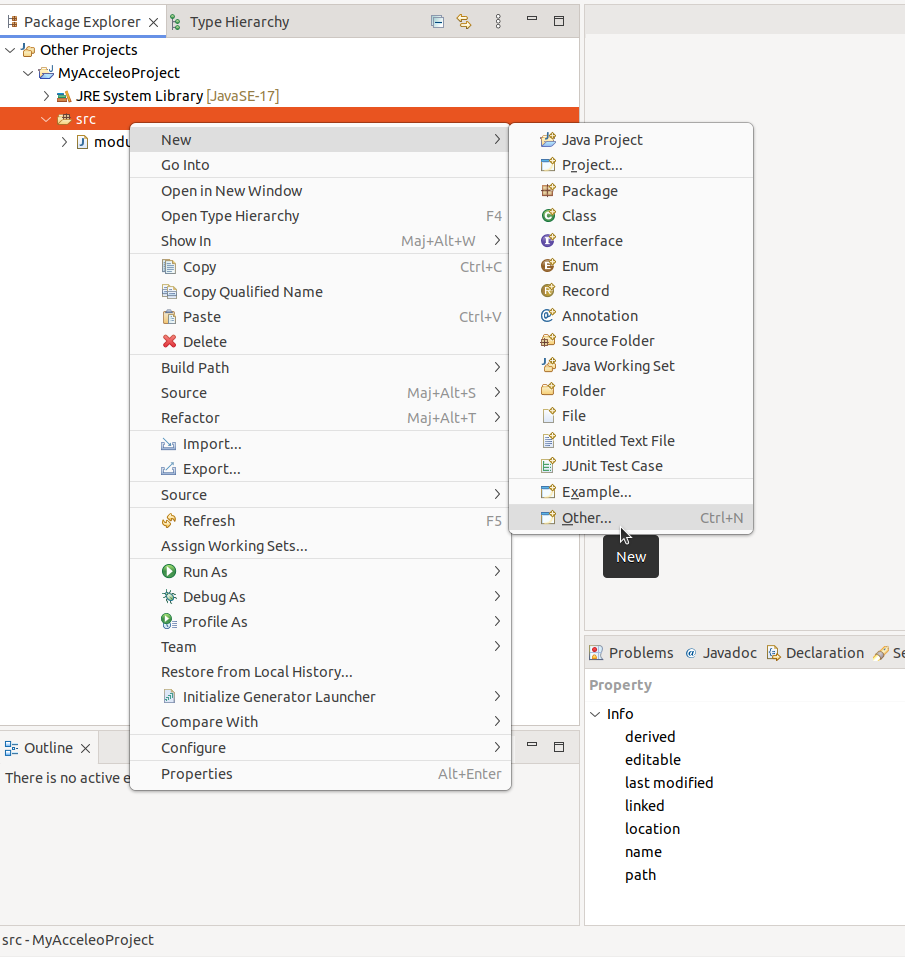This screenshot has height=957, width=905.
Task: Create a JUnit Test Case
Action: click(x=611, y=466)
